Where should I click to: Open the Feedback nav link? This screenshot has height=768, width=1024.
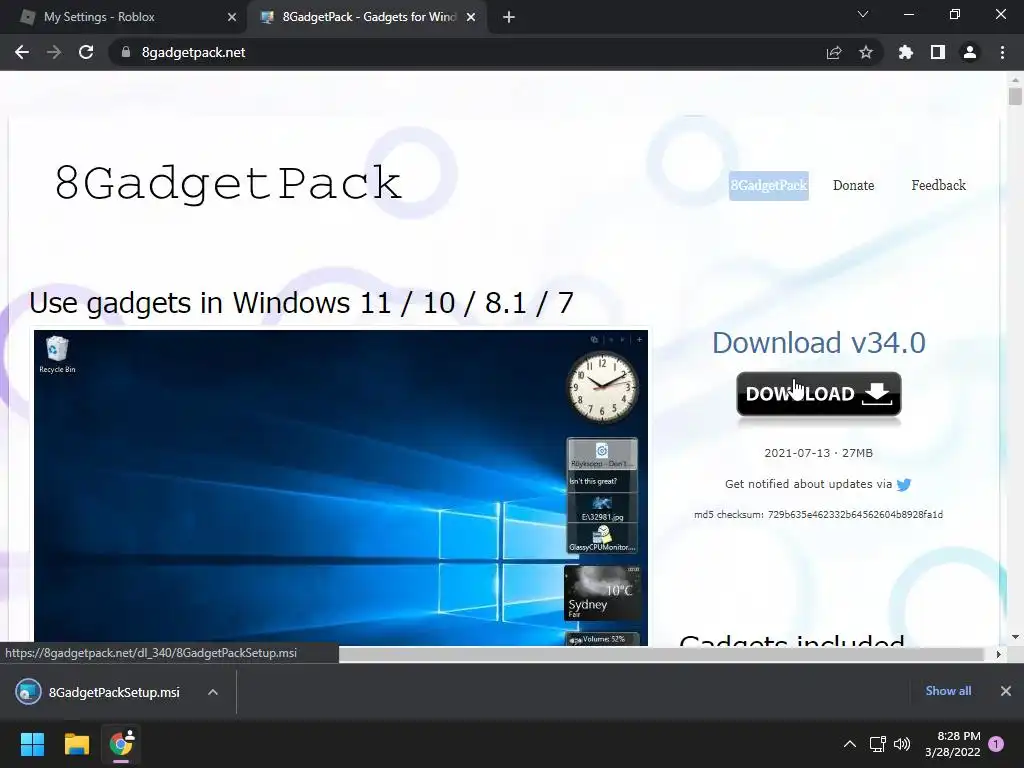pyautogui.click(x=938, y=185)
